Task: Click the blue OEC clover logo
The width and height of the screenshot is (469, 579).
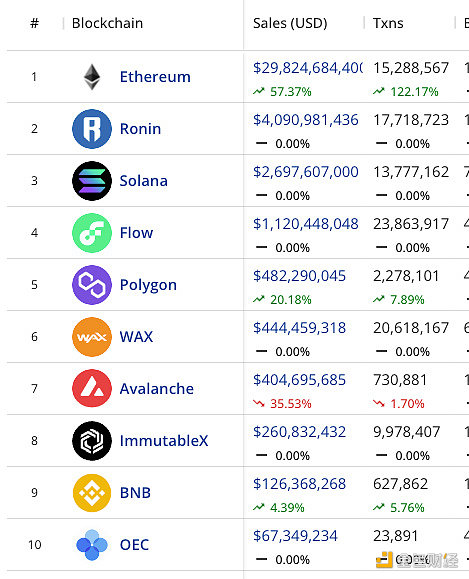Action: (92, 545)
